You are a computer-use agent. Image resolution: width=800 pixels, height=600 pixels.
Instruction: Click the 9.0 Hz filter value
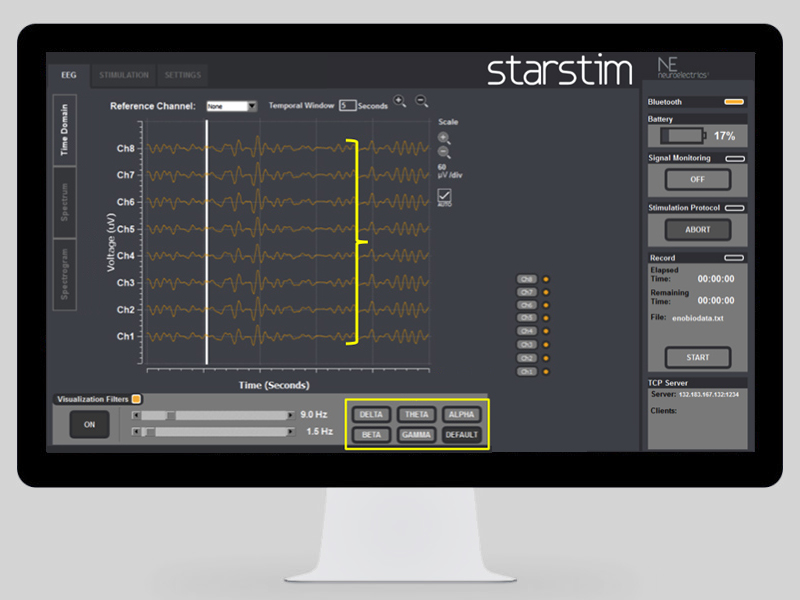[x=313, y=414]
